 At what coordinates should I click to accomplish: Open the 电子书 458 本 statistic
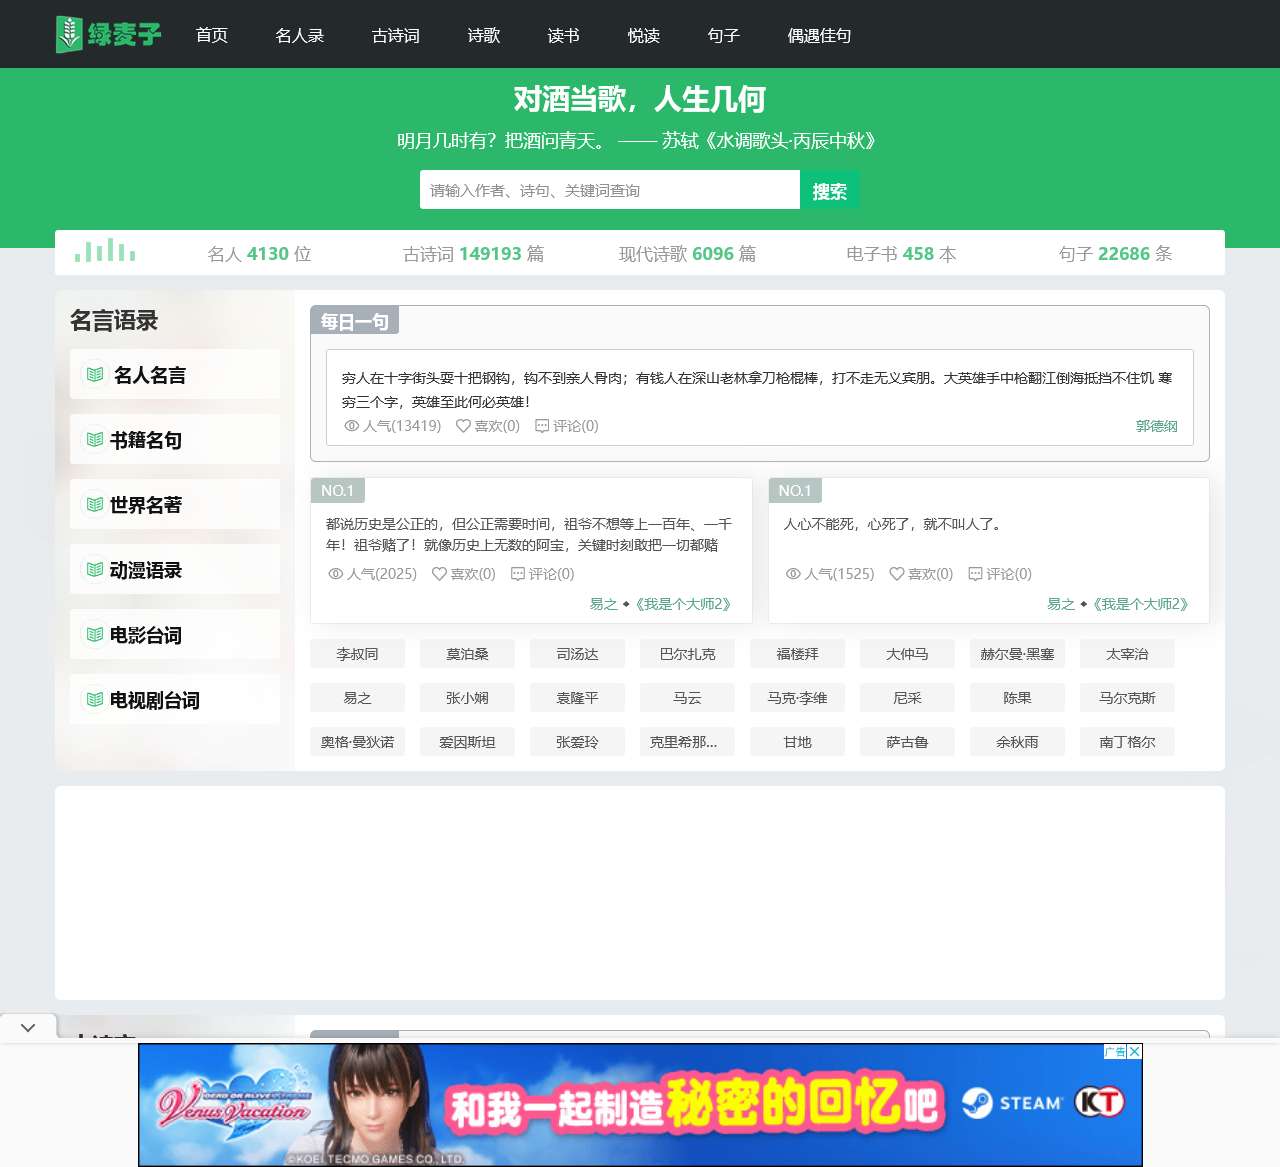pyautogui.click(x=901, y=254)
